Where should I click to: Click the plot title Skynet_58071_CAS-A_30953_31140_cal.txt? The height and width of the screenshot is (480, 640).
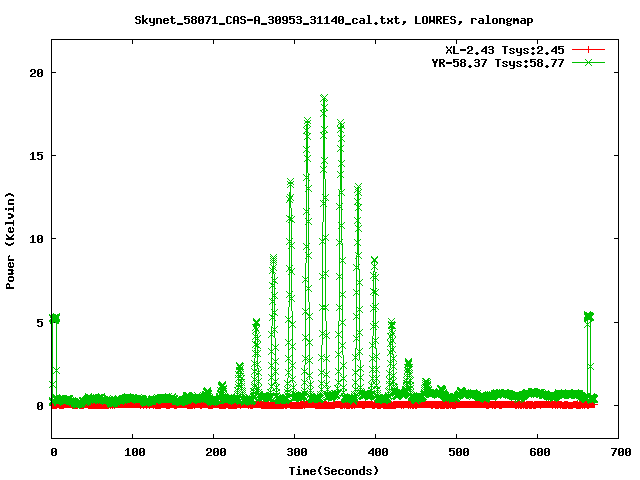[x=333, y=20]
